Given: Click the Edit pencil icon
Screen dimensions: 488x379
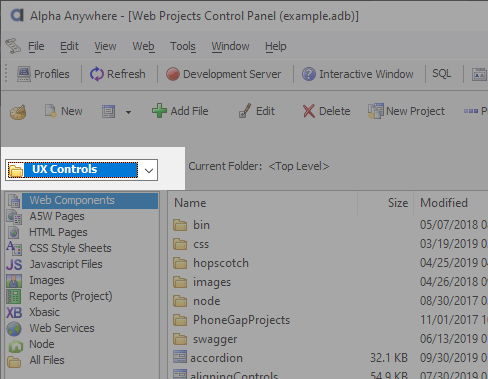Looking at the screenshot, I should [245, 111].
